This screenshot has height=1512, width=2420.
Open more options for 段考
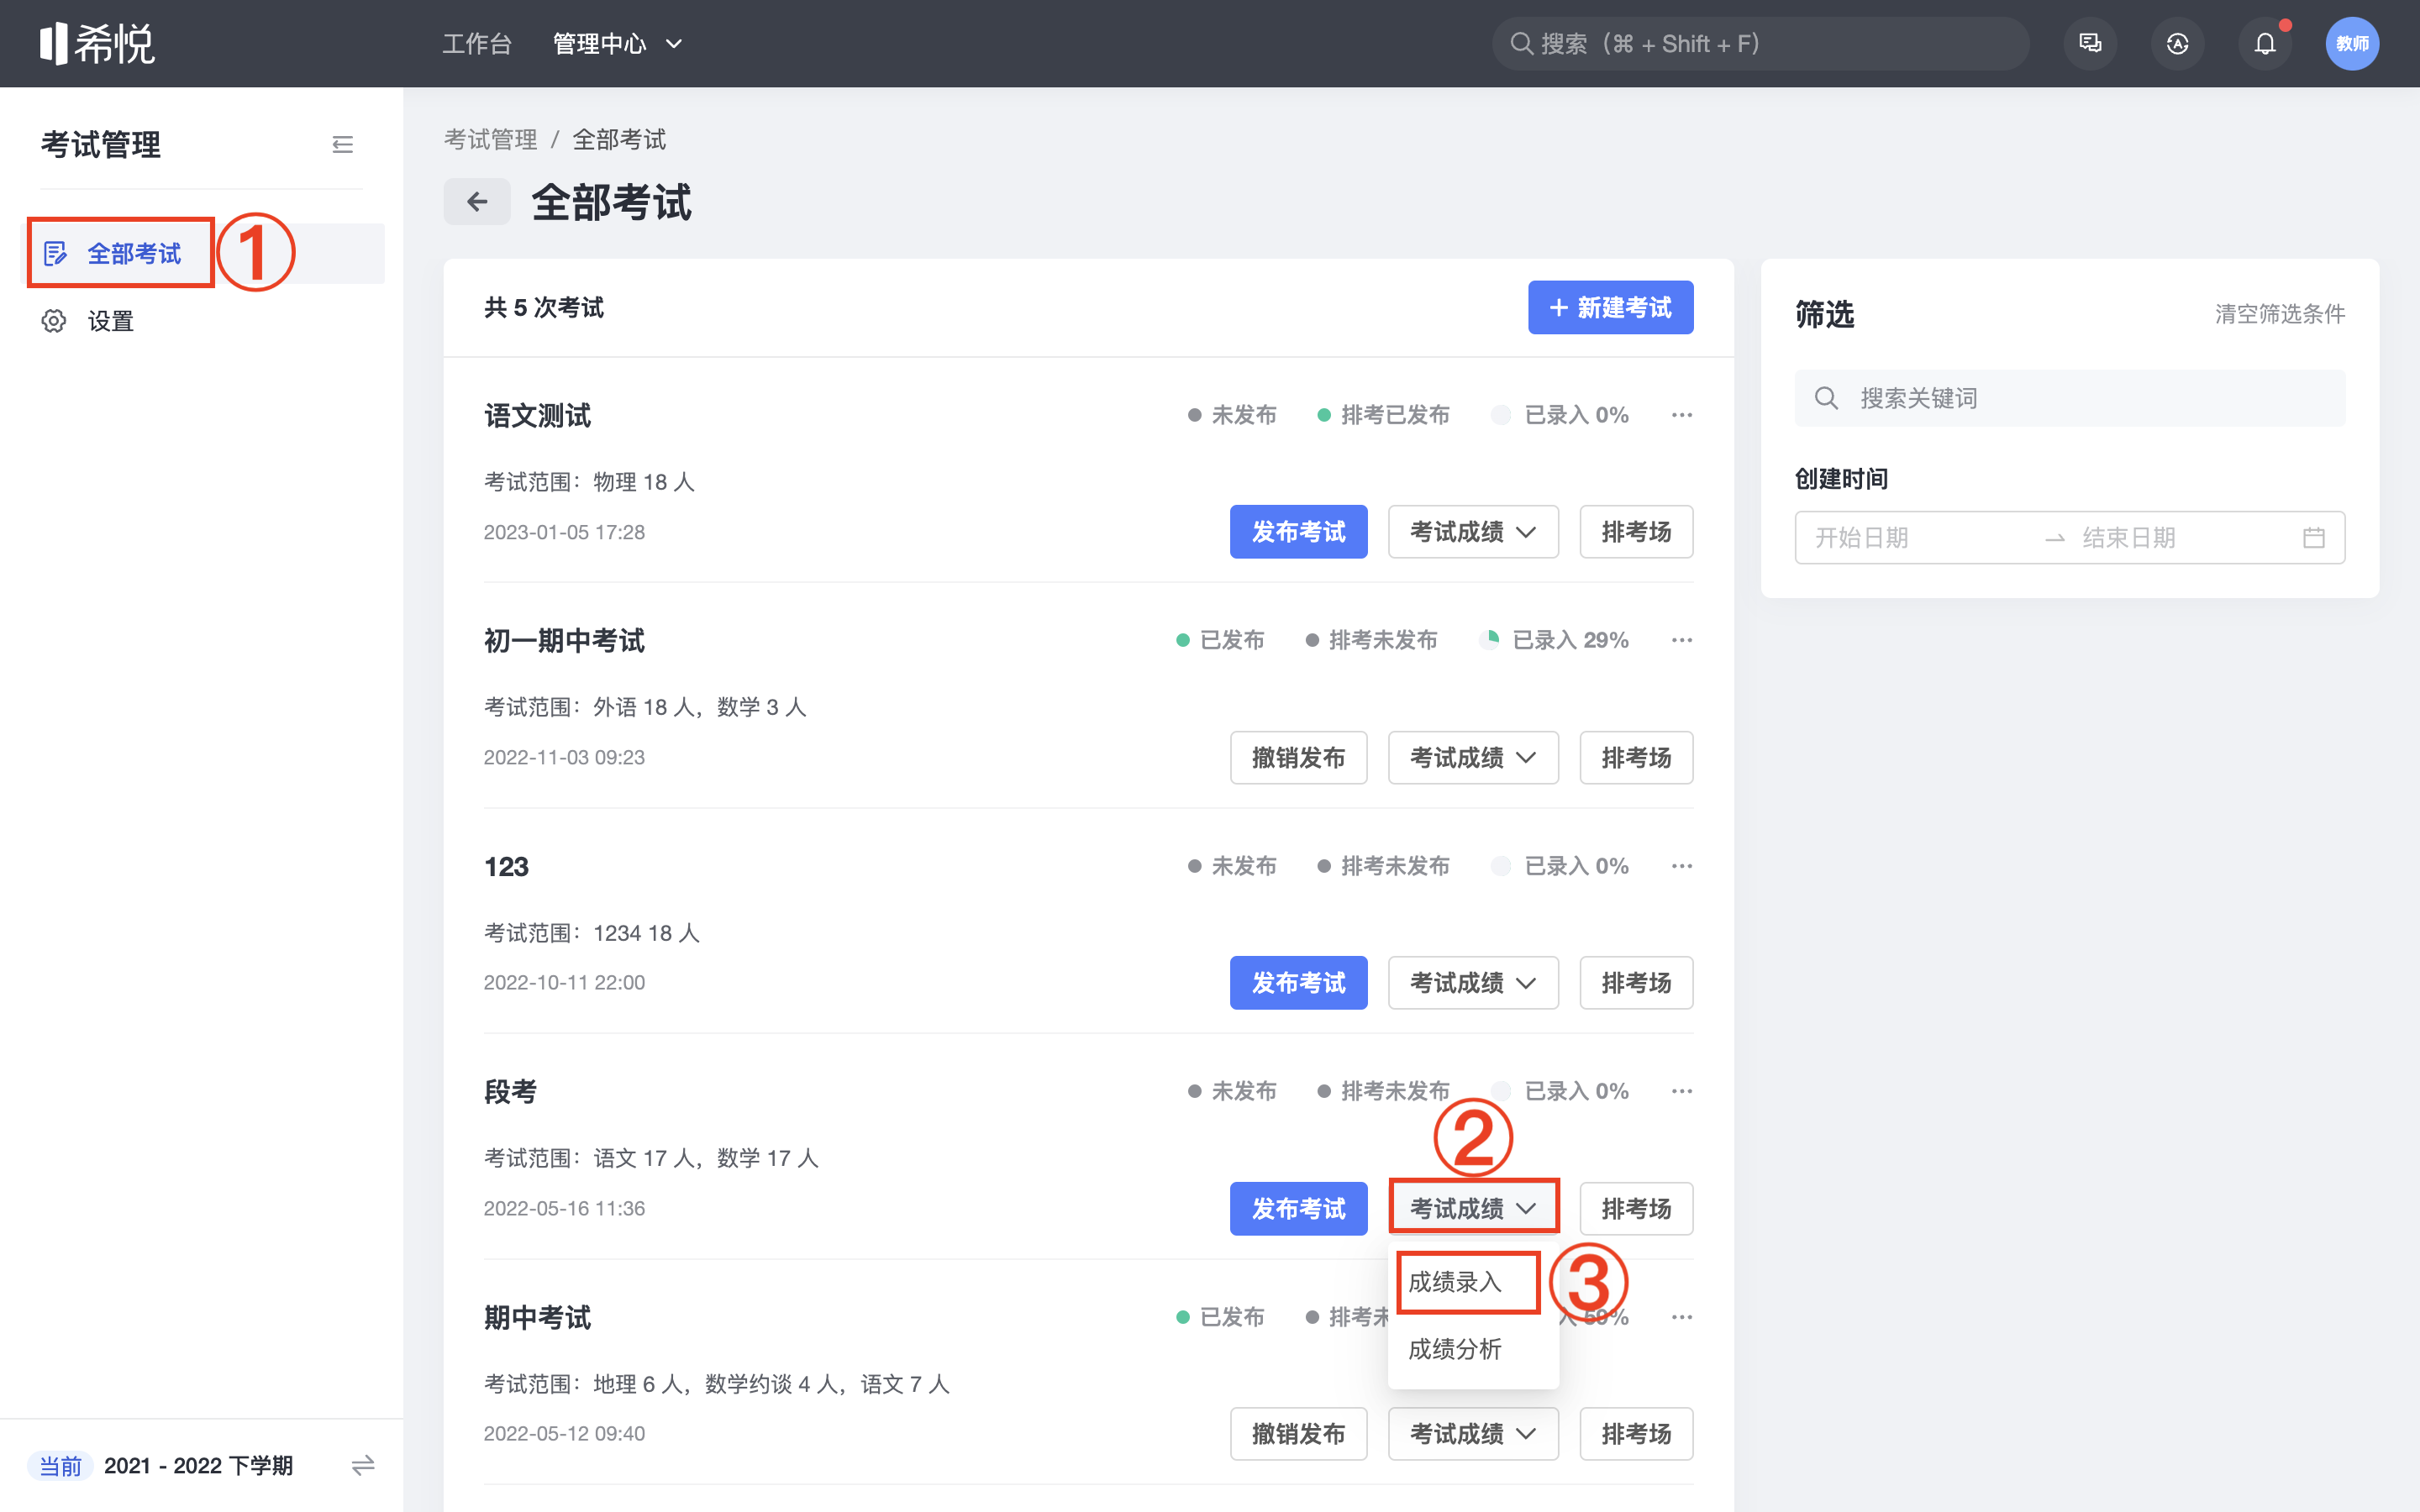pyautogui.click(x=1682, y=1091)
